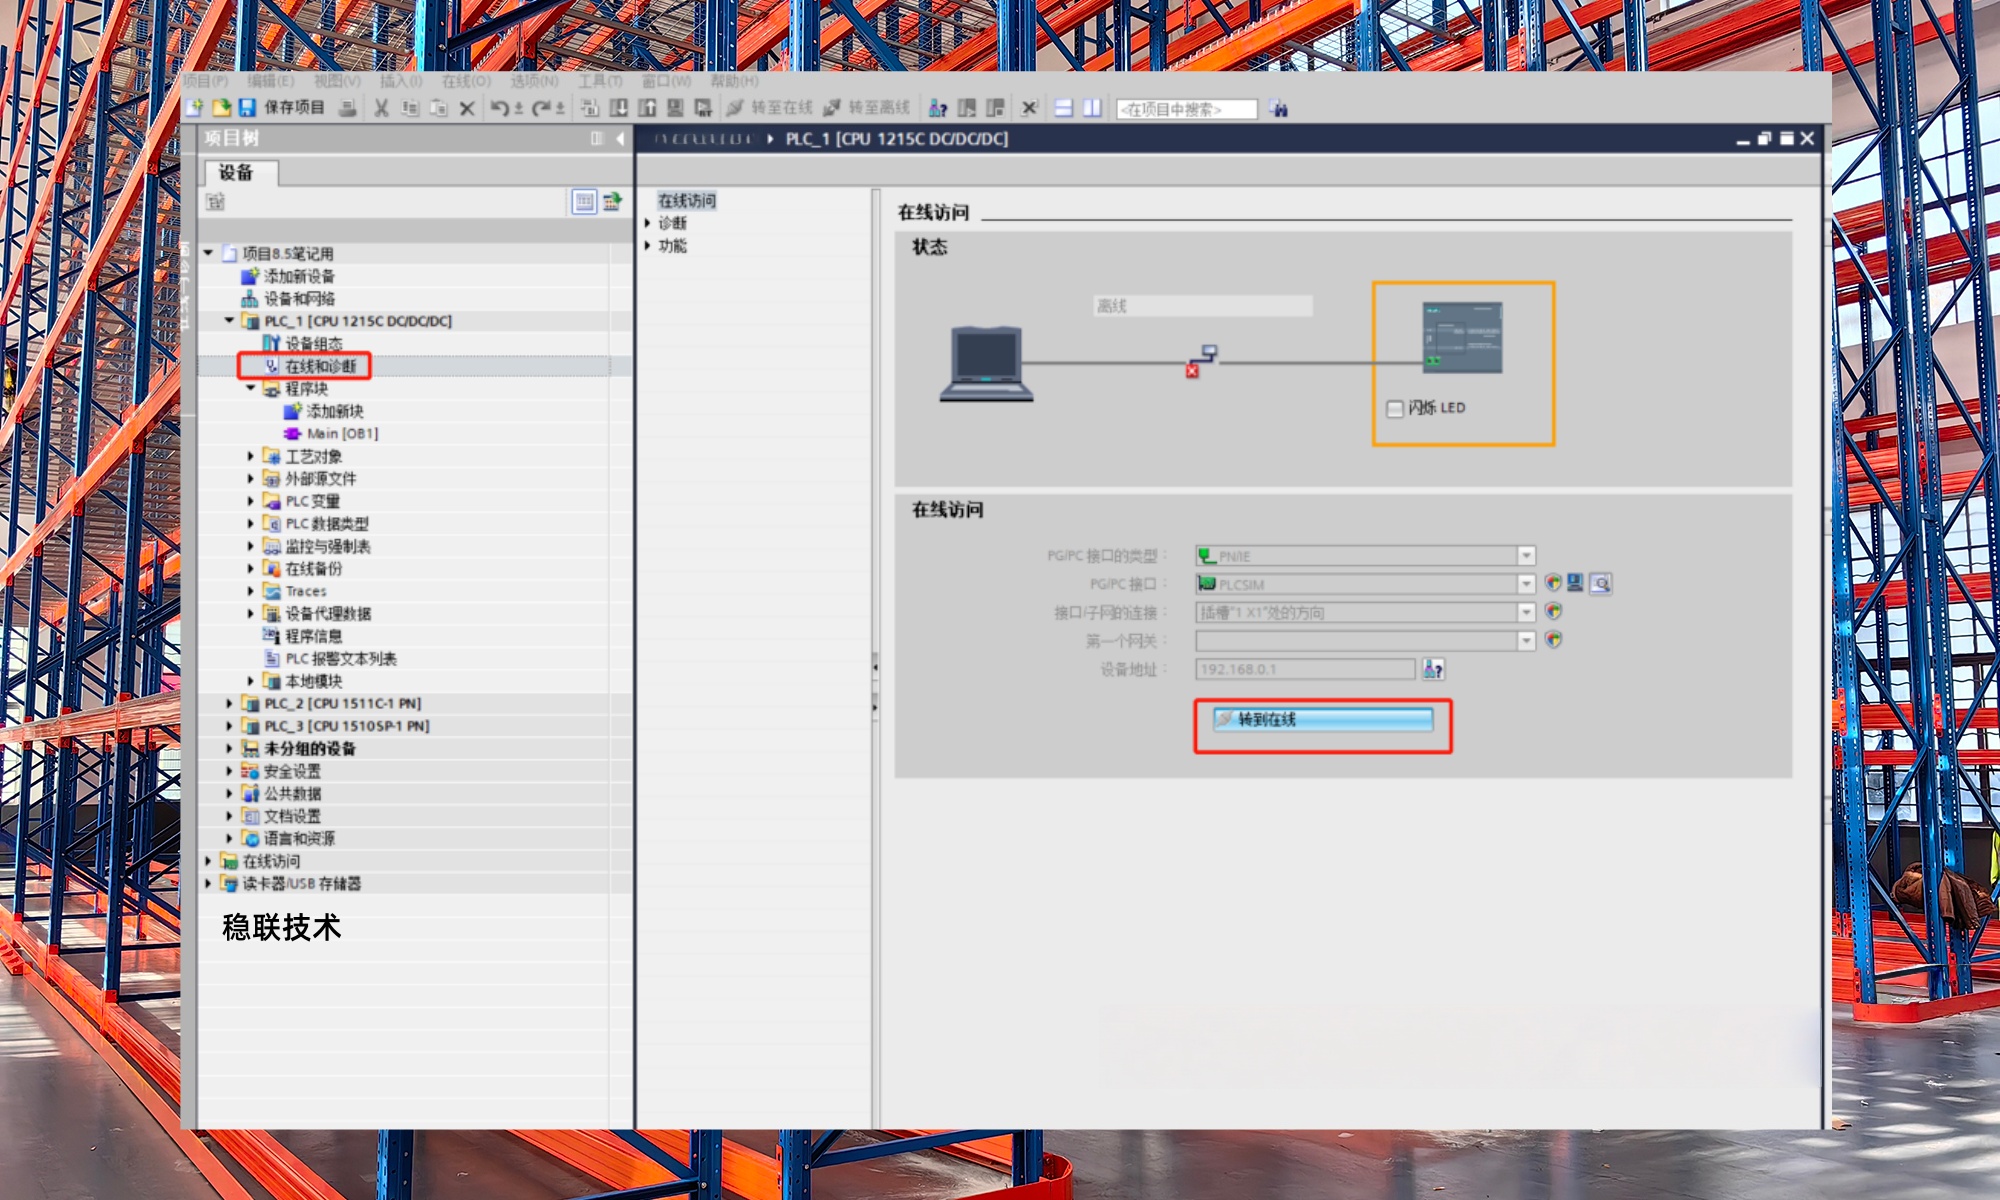Click the upload from device icon
The height and width of the screenshot is (1200, 2000).
[x=647, y=108]
